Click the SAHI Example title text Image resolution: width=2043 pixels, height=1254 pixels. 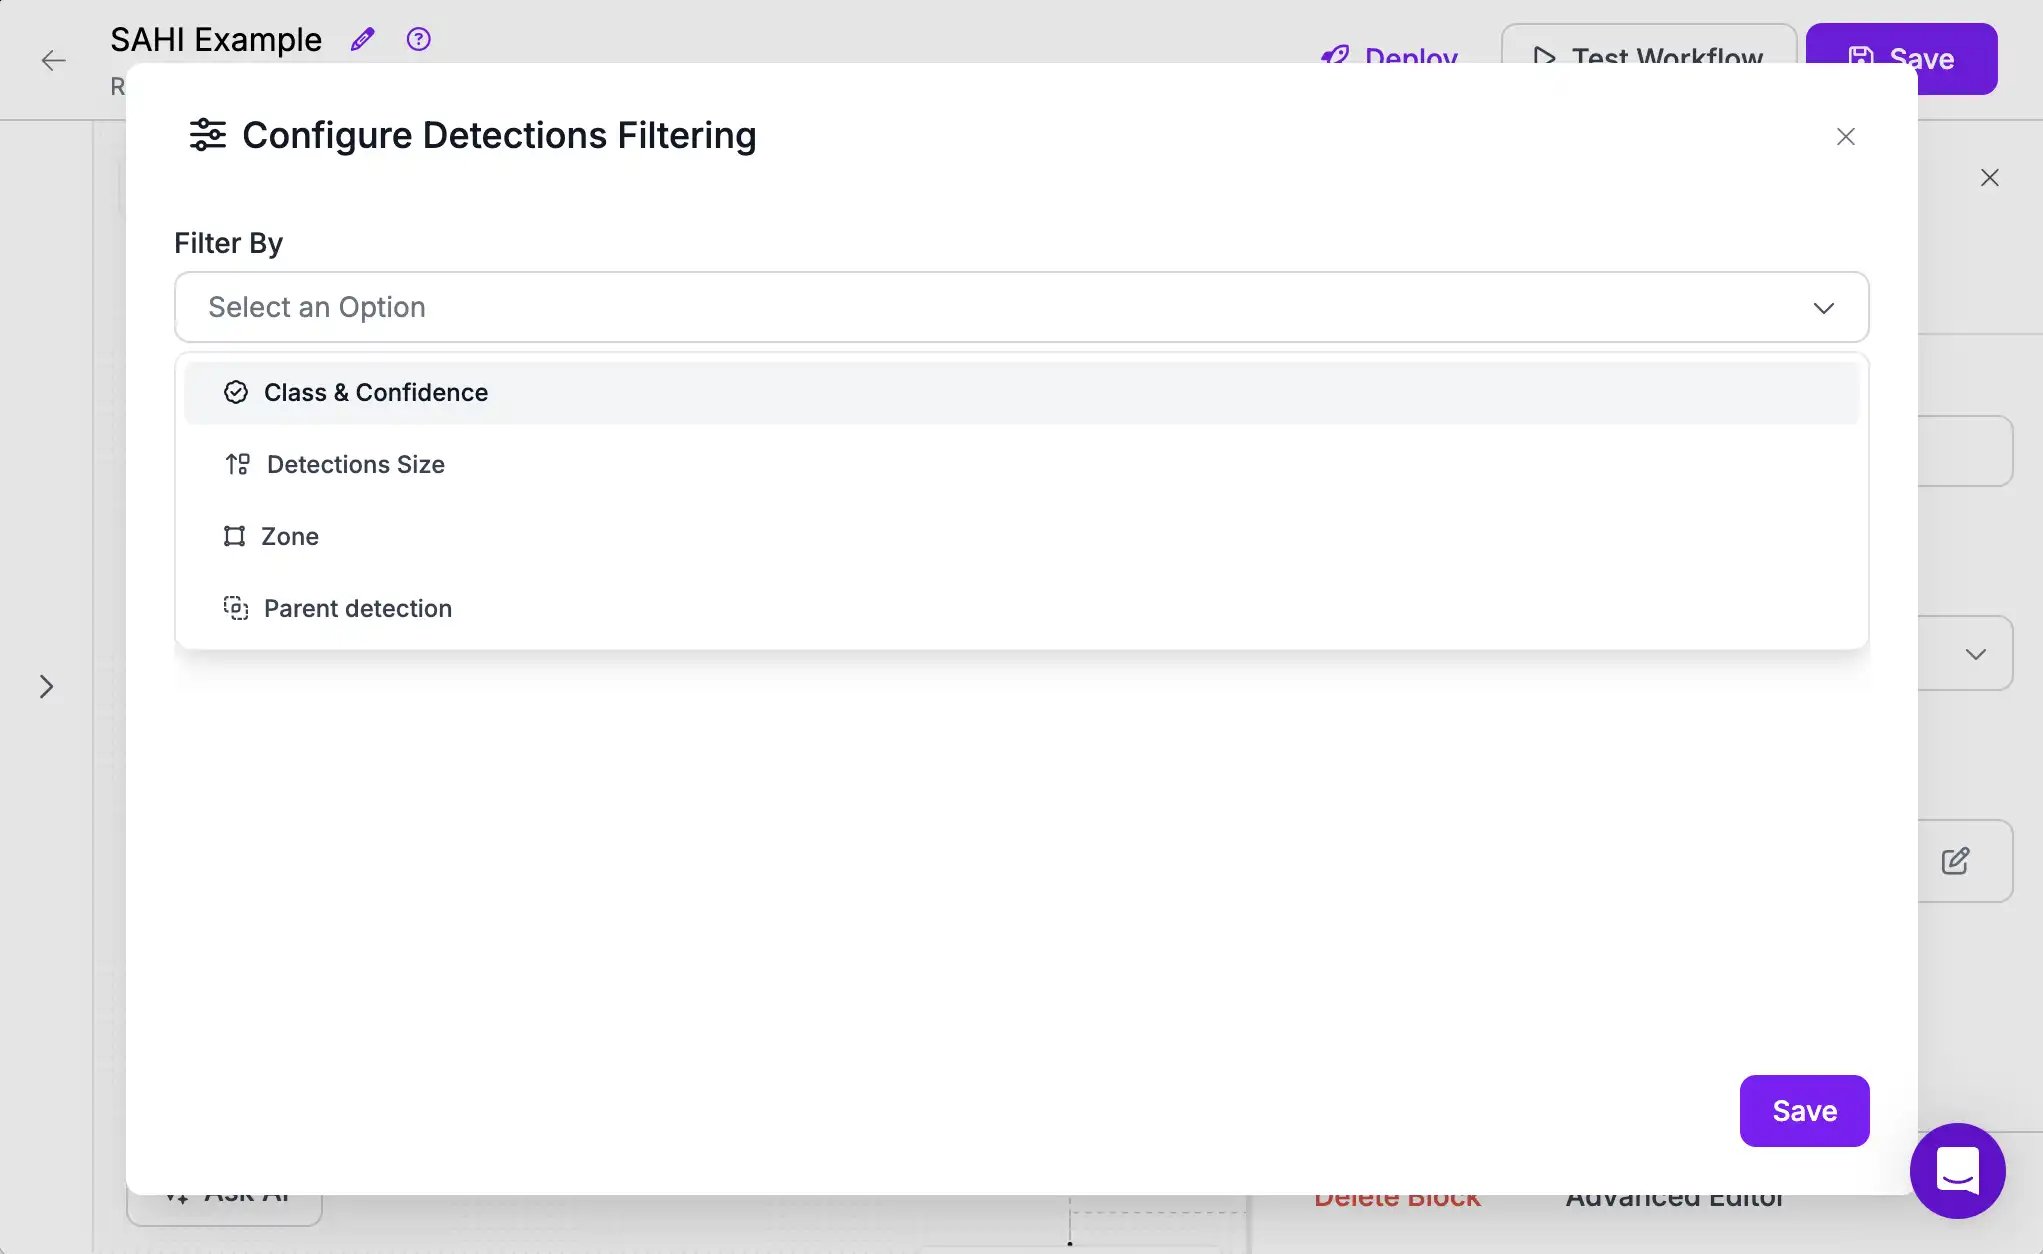coord(216,40)
